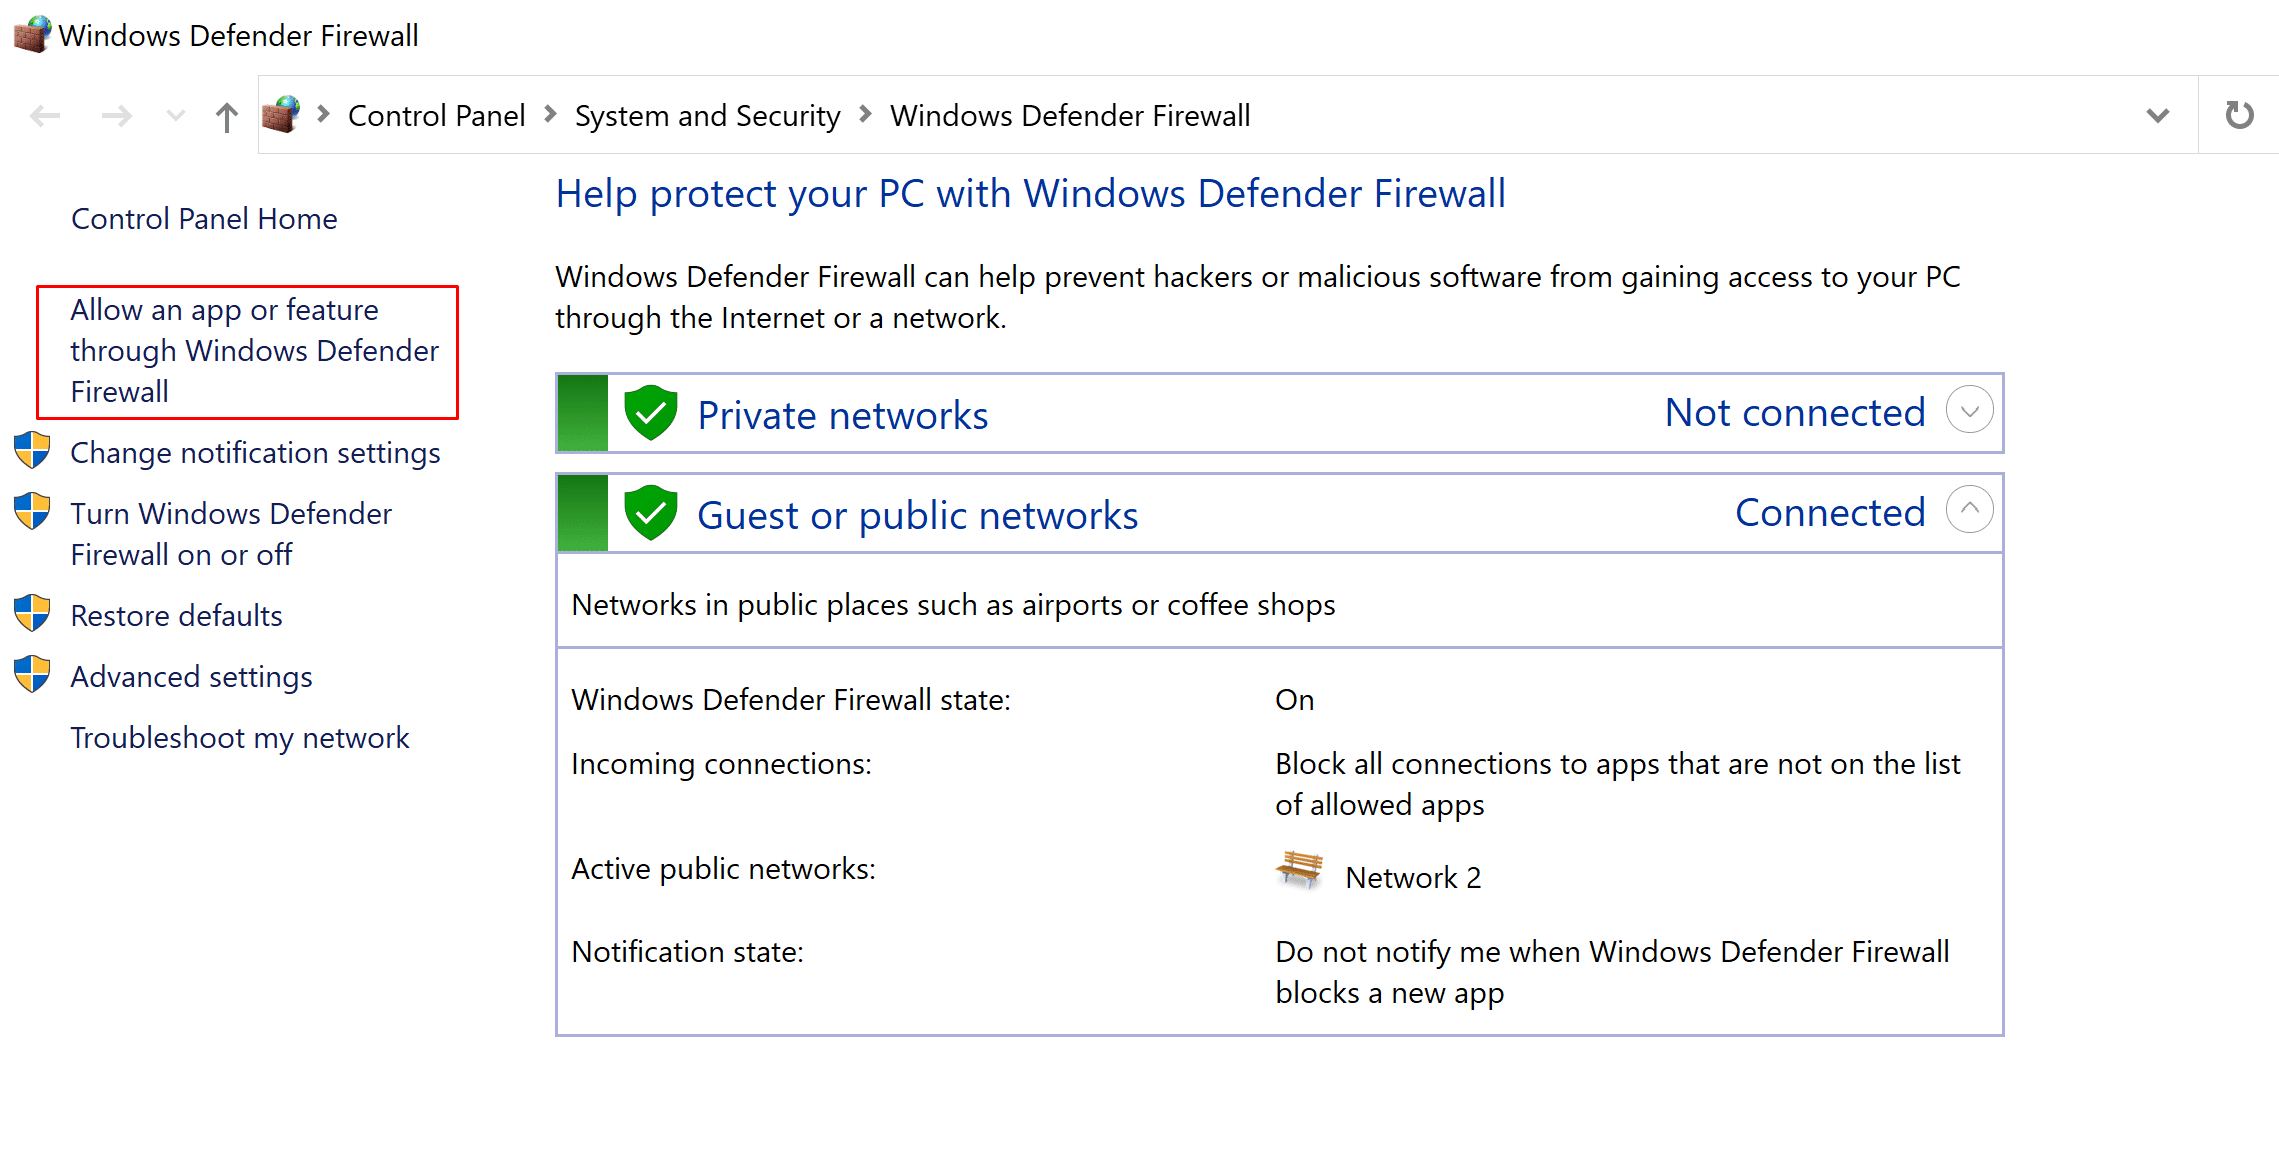
Task: Click Troubleshoot my network link
Action: (239, 738)
